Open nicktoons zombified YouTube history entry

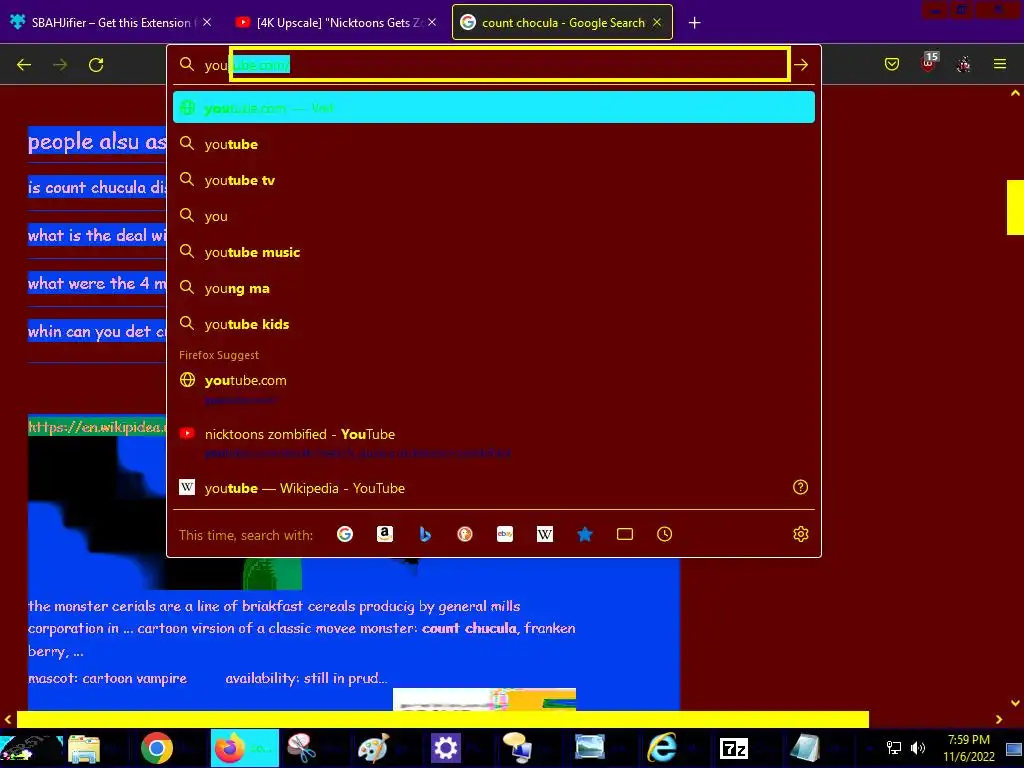pos(494,442)
